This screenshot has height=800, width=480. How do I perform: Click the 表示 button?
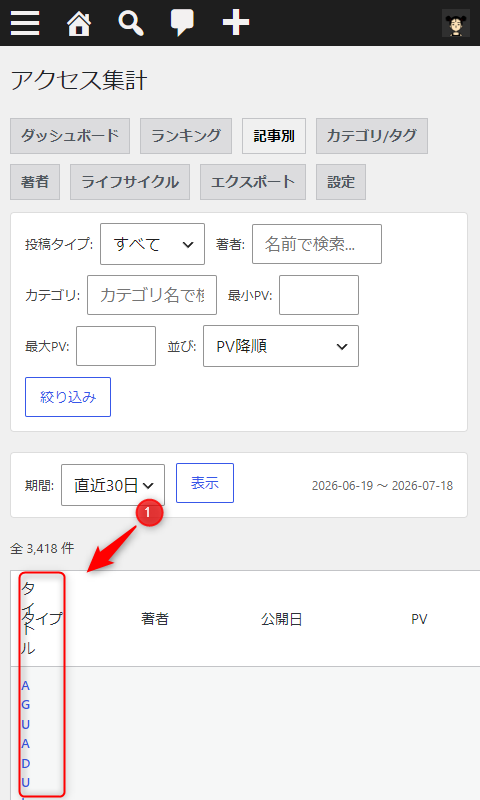[205, 483]
